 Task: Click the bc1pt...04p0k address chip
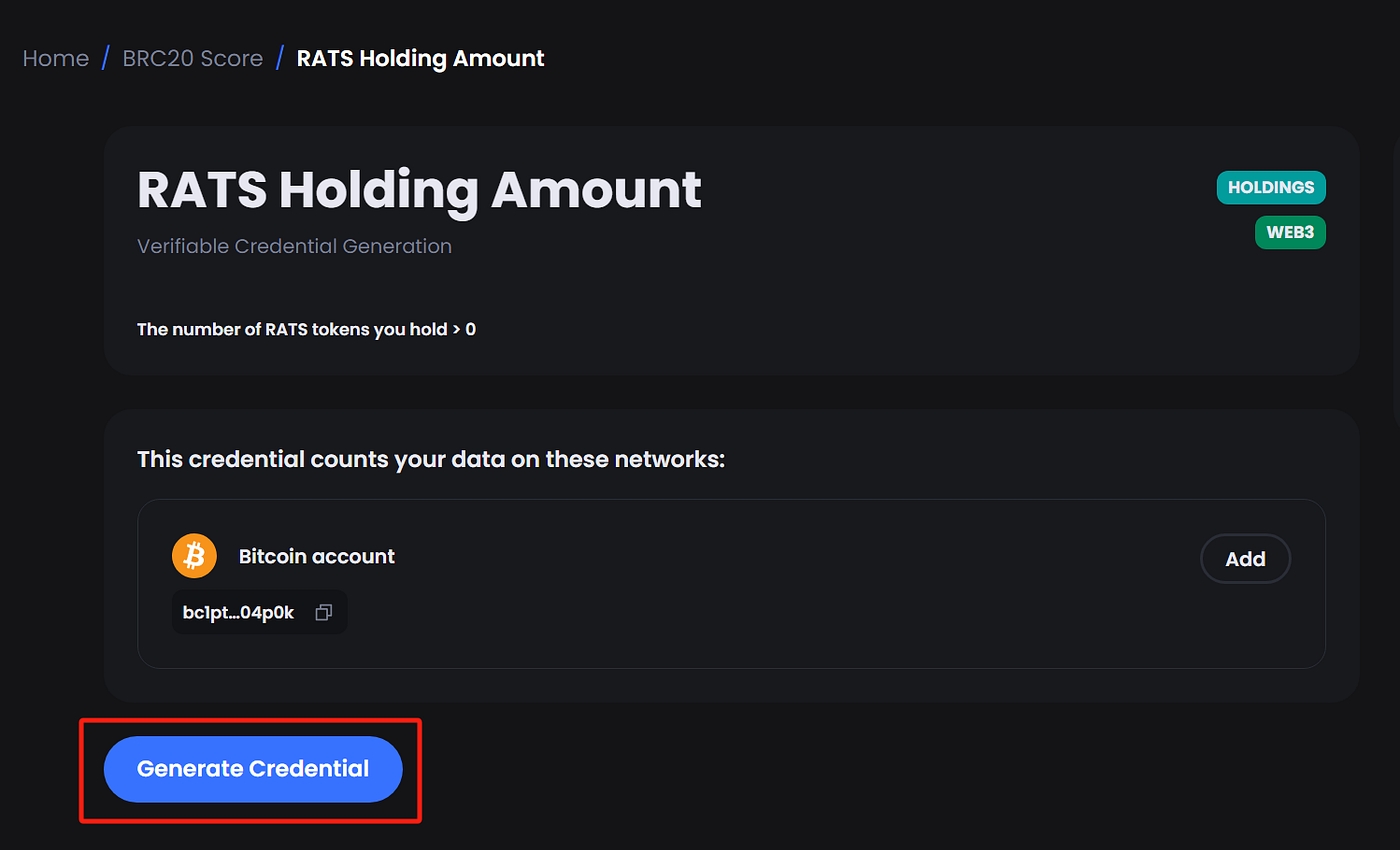point(240,613)
